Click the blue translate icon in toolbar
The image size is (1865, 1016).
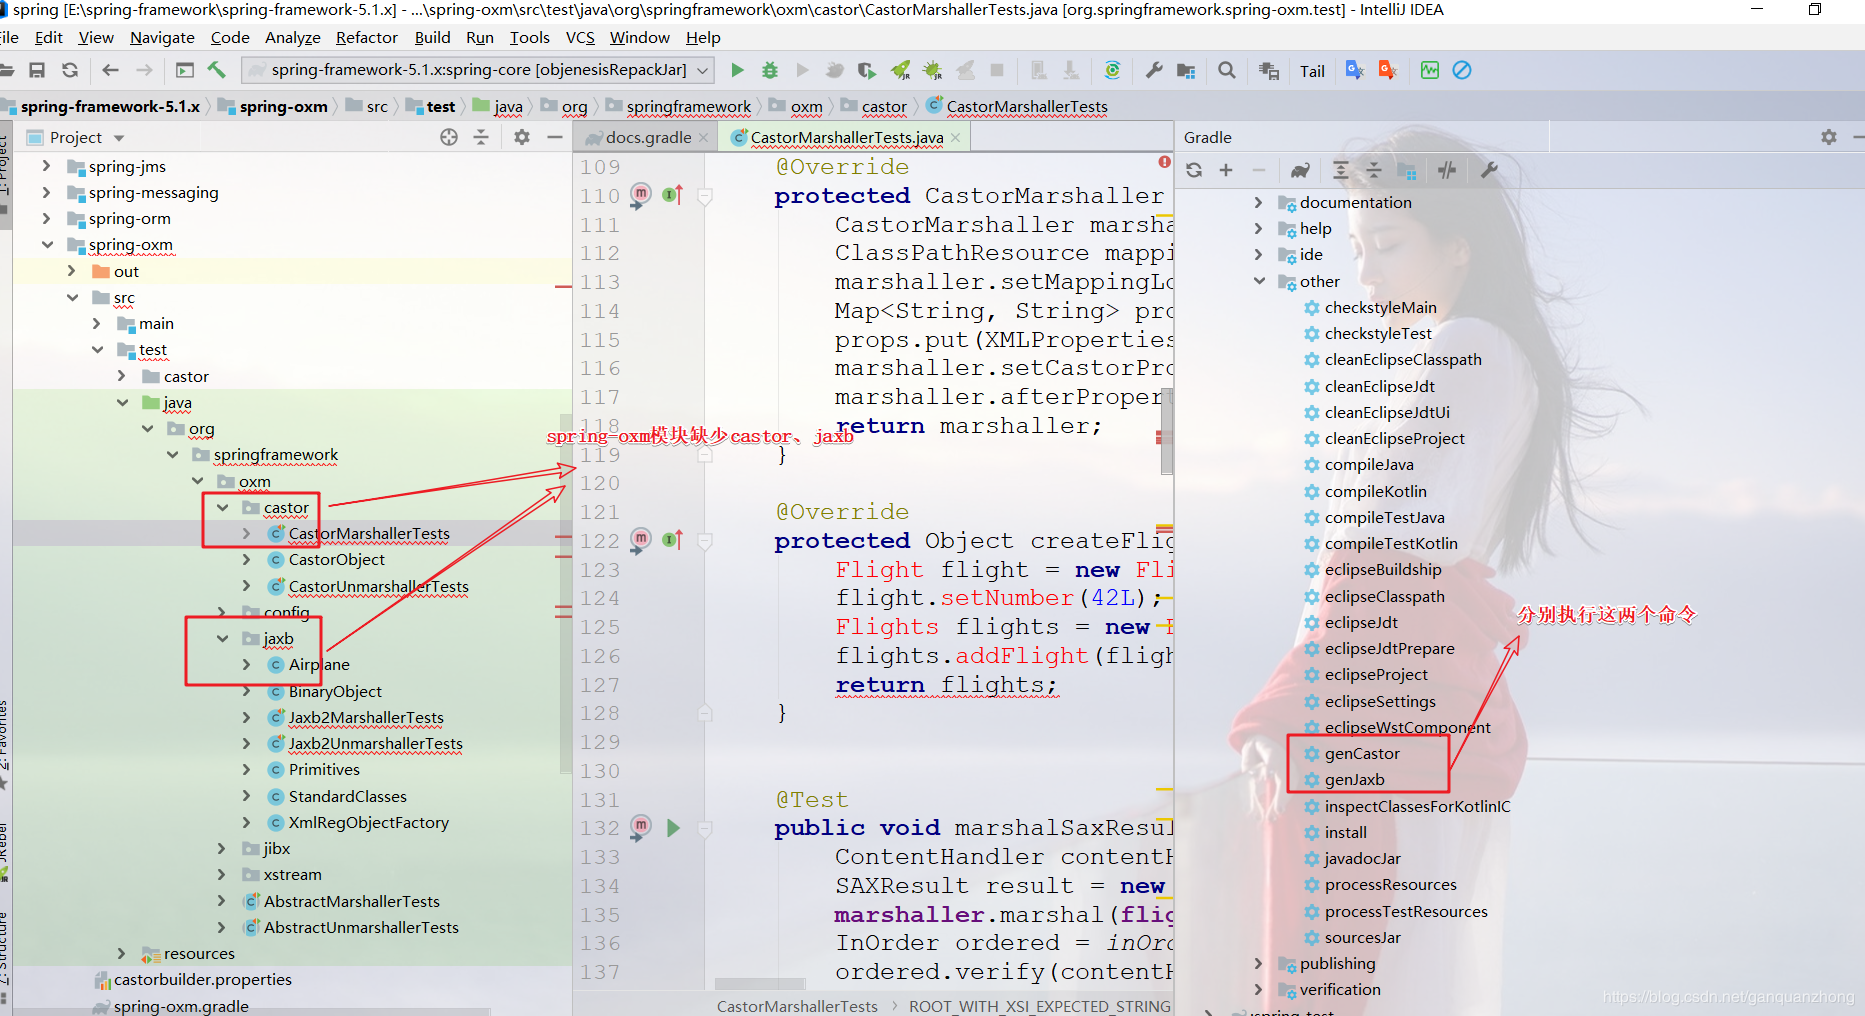(1355, 70)
